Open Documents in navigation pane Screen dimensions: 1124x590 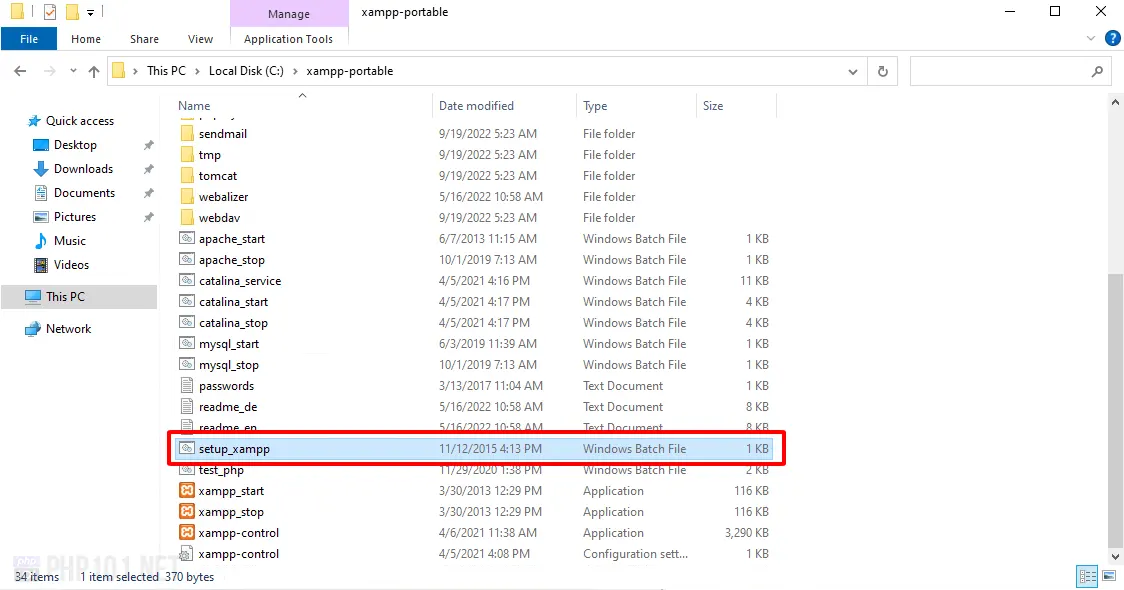(x=84, y=193)
